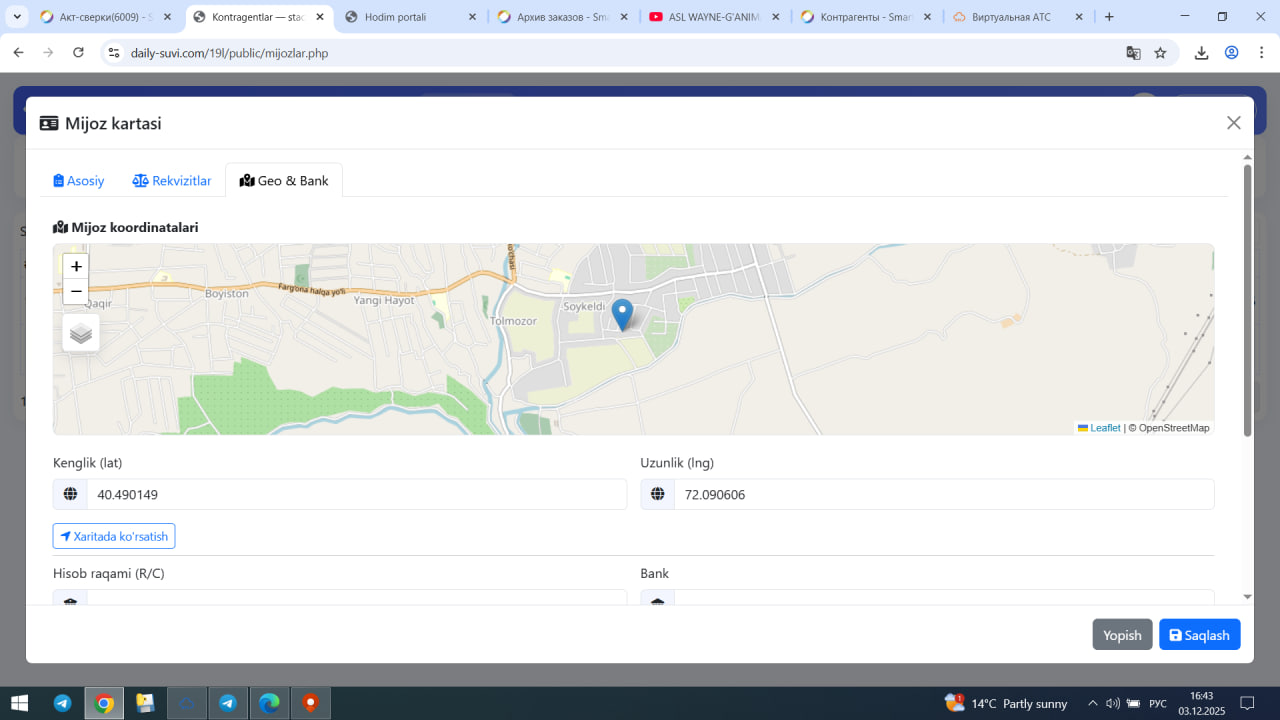Viewport: 1280px width, 720px height.
Task: Open the map layers control
Action: 81,333
